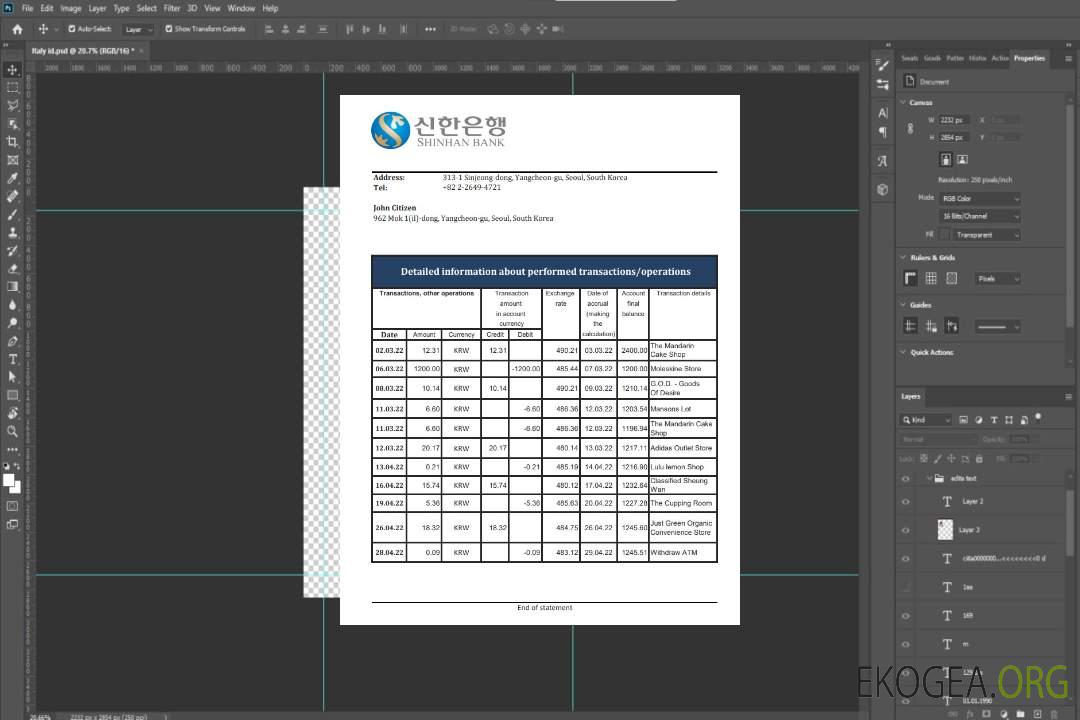Open the Window menu
The height and width of the screenshot is (720, 1080).
coord(241,8)
